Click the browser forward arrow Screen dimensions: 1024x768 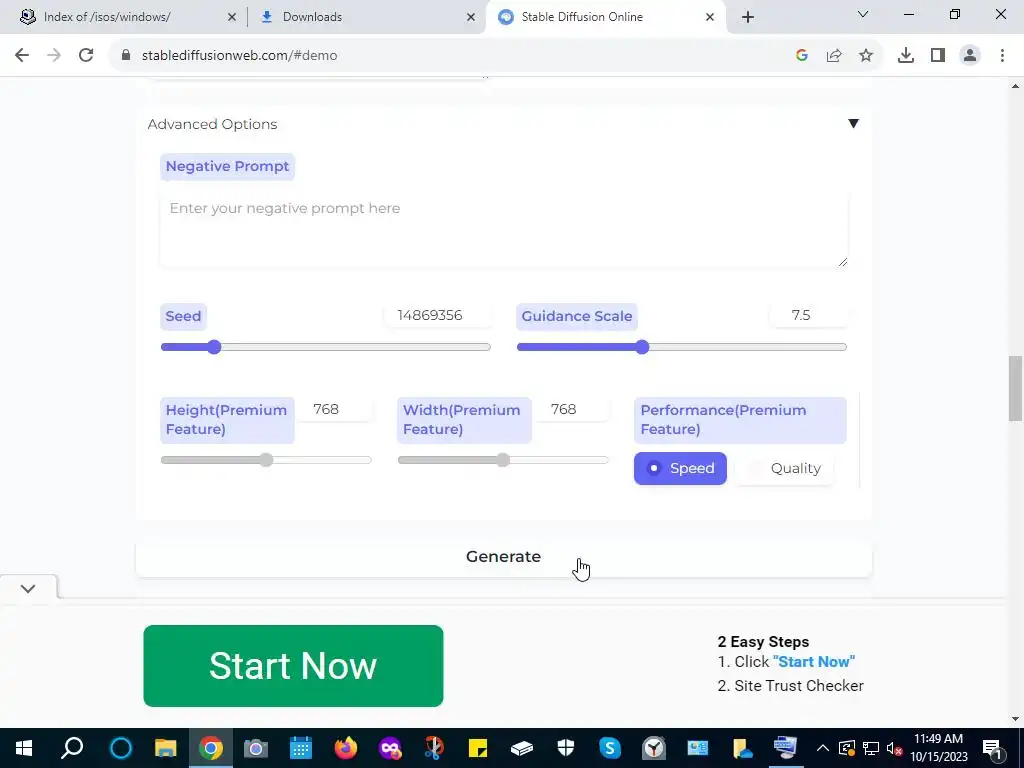[54, 56]
